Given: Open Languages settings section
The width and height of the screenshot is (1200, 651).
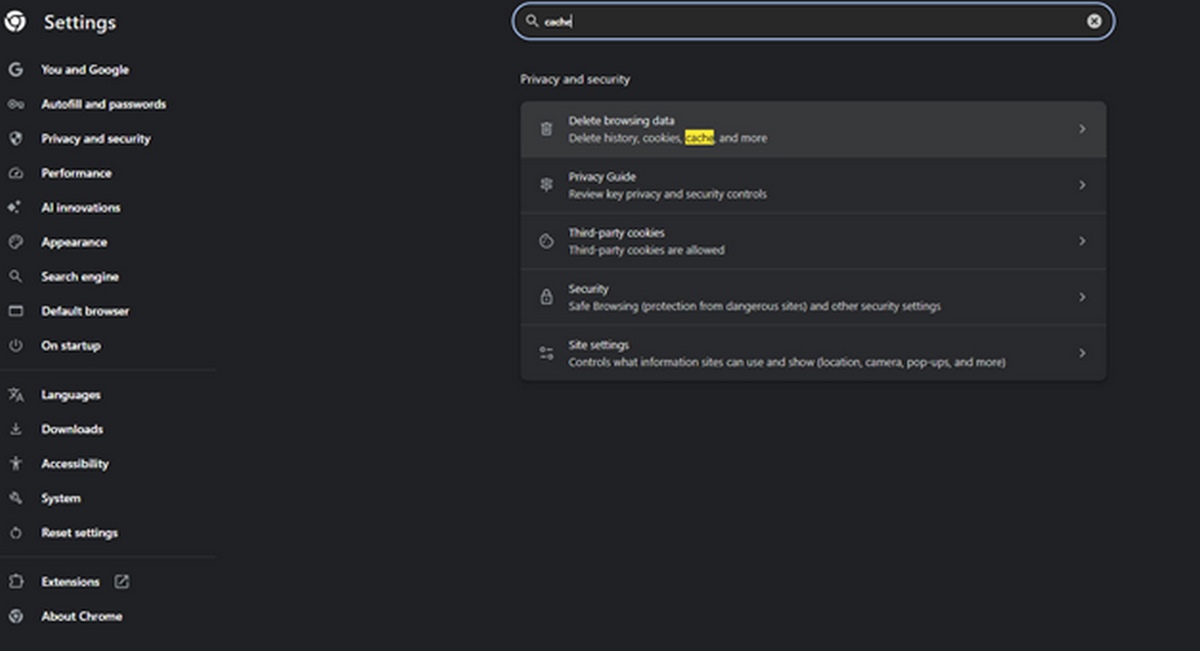Looking at the screenshot, I should coord(71,395).
